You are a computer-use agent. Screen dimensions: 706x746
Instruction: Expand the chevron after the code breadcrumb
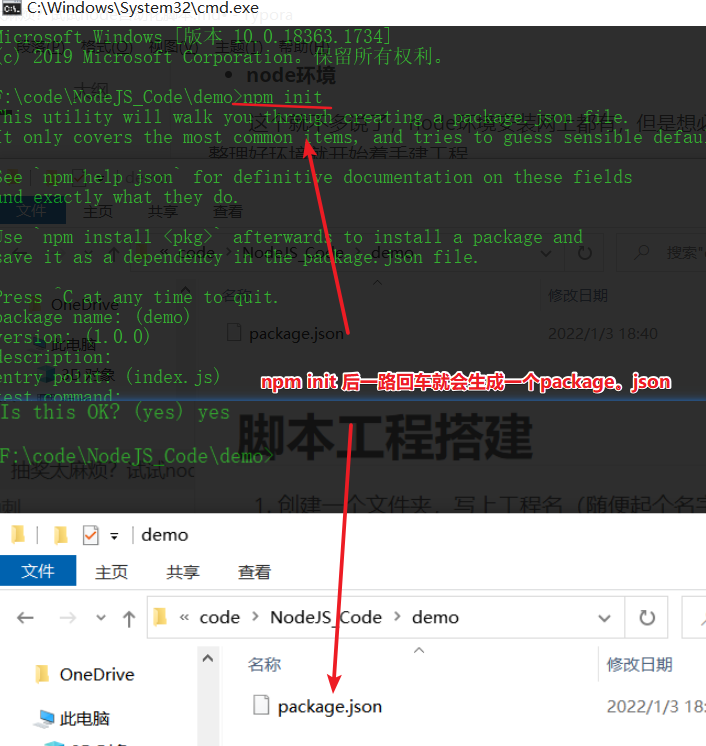coord(255,617)
